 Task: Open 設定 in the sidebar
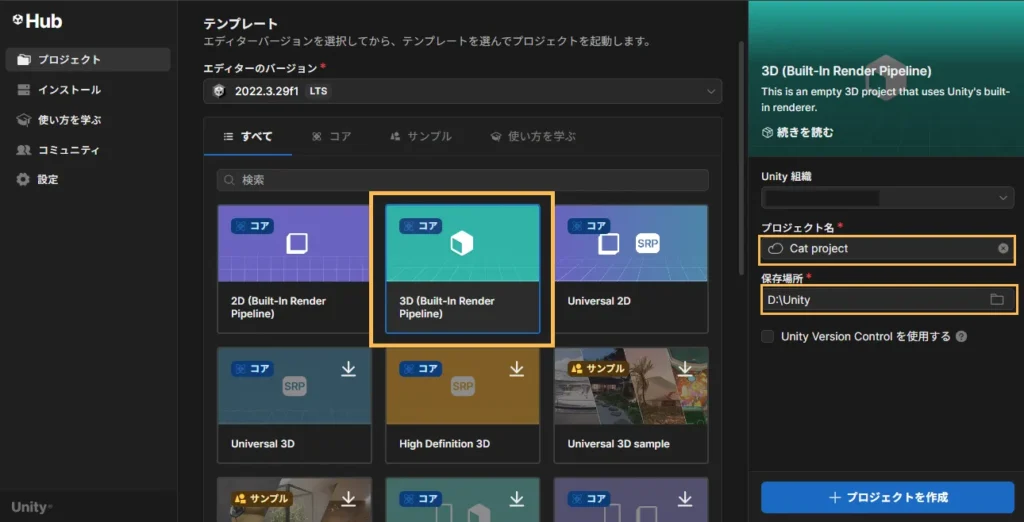pyautogui.click(x=88, y=179)
